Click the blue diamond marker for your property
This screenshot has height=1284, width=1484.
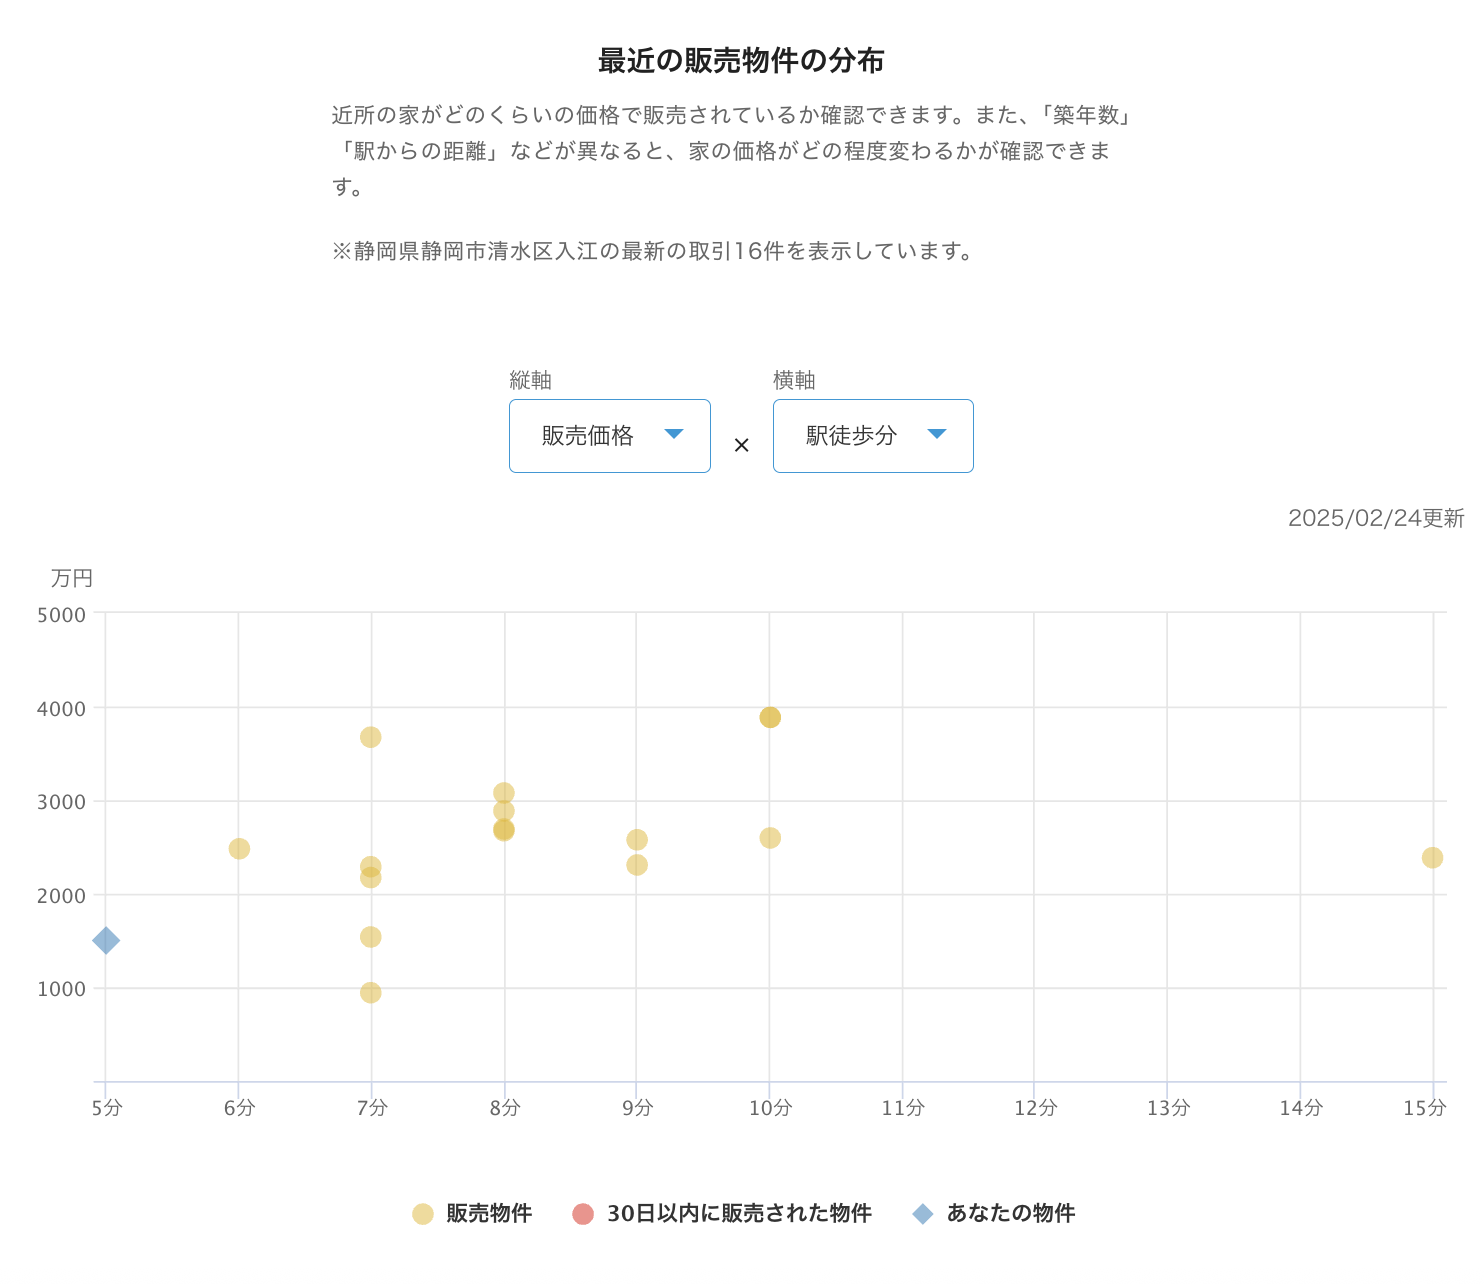(106, 940)
